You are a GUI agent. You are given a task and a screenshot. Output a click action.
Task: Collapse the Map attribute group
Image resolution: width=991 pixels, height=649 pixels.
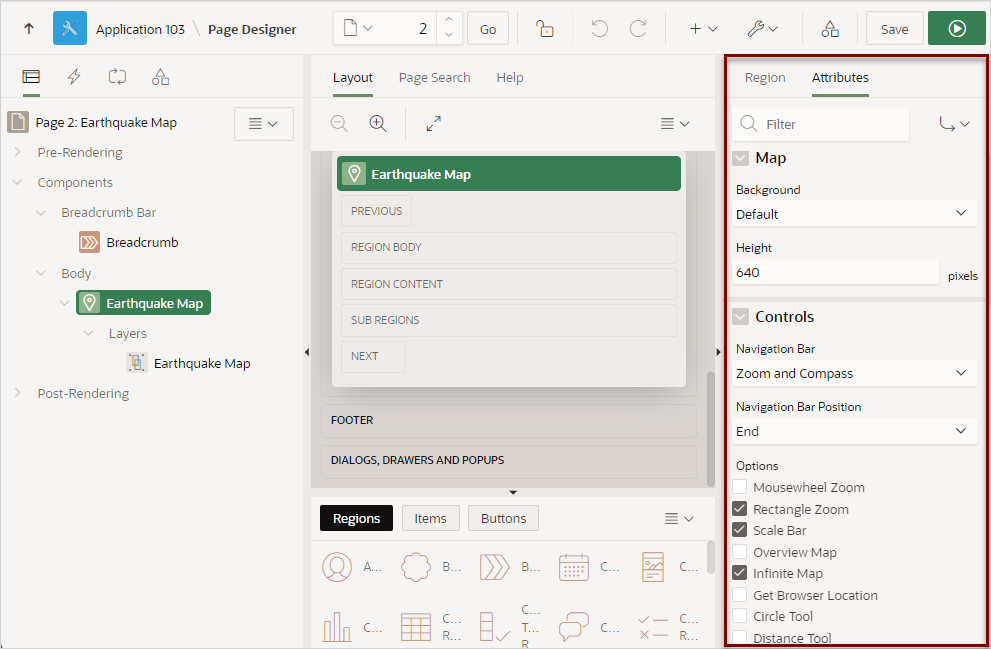coord(740,158)
